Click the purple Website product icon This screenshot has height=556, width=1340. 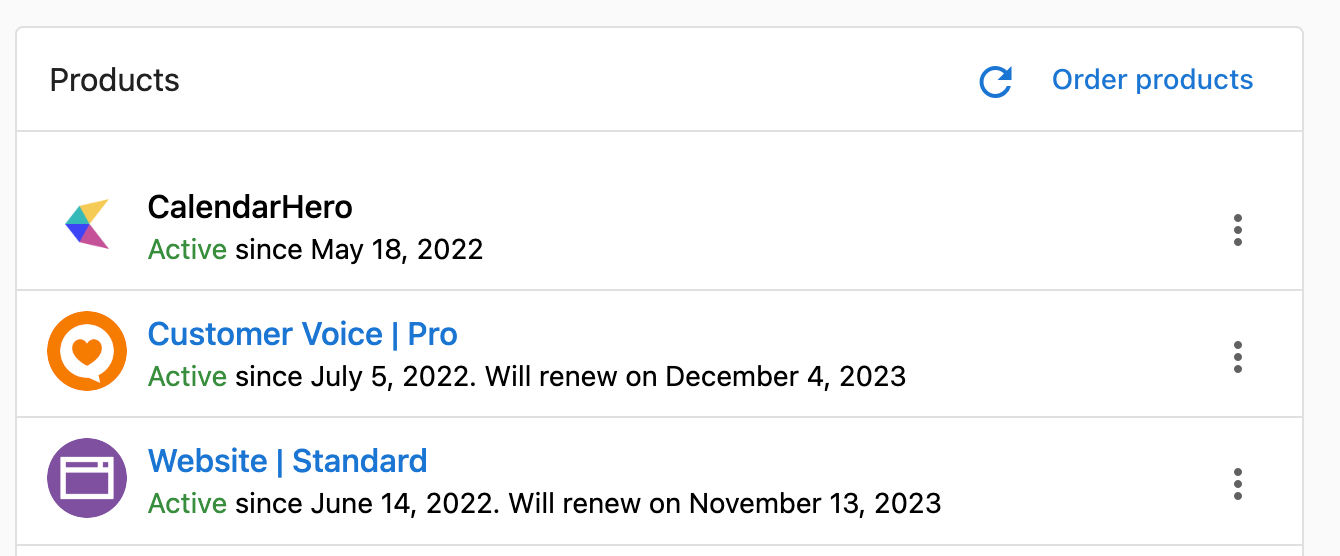point(87,478)
